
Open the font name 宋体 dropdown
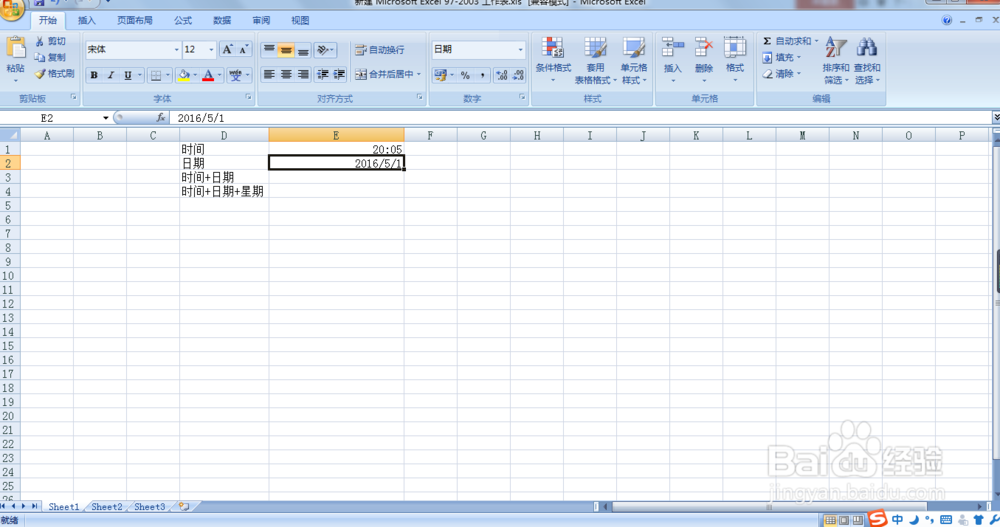(x=177, y=50)
